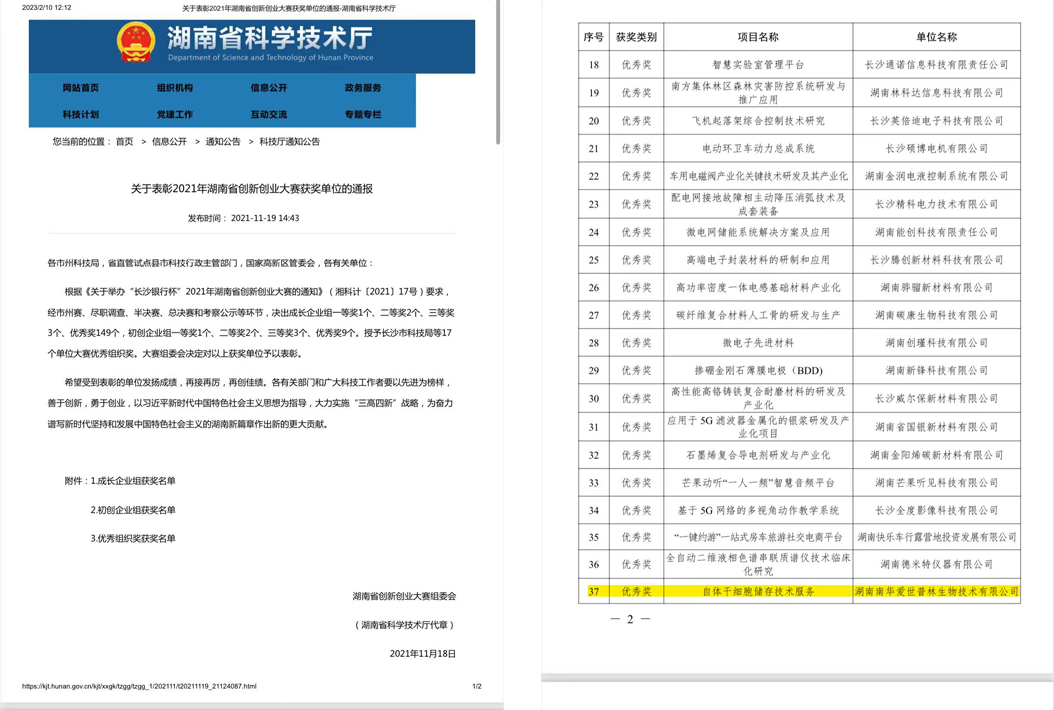Open the 政务服务 navigation item

click(363, 88)
